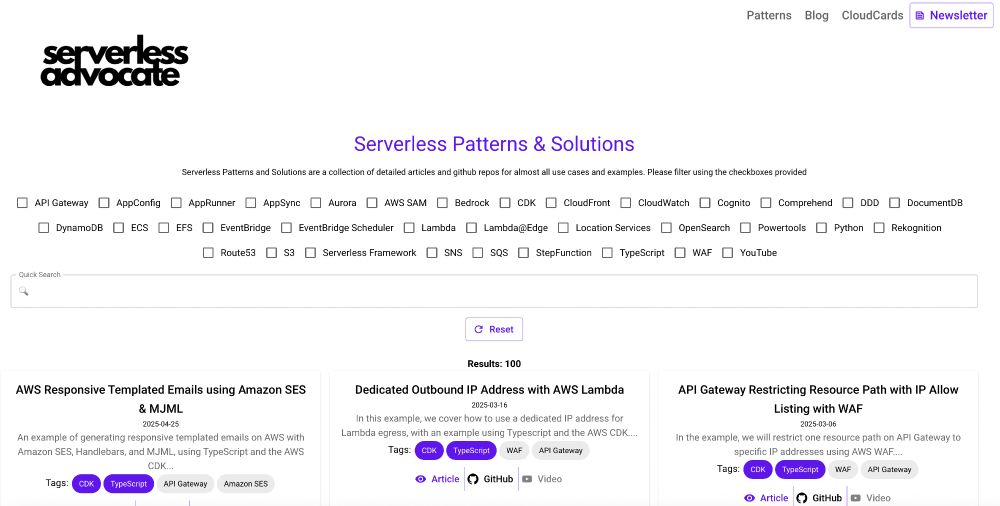Check the Lambda@Edge checkbox
Image resolution: width=1000 pixels, height=506 pixels.
[471, 227]
